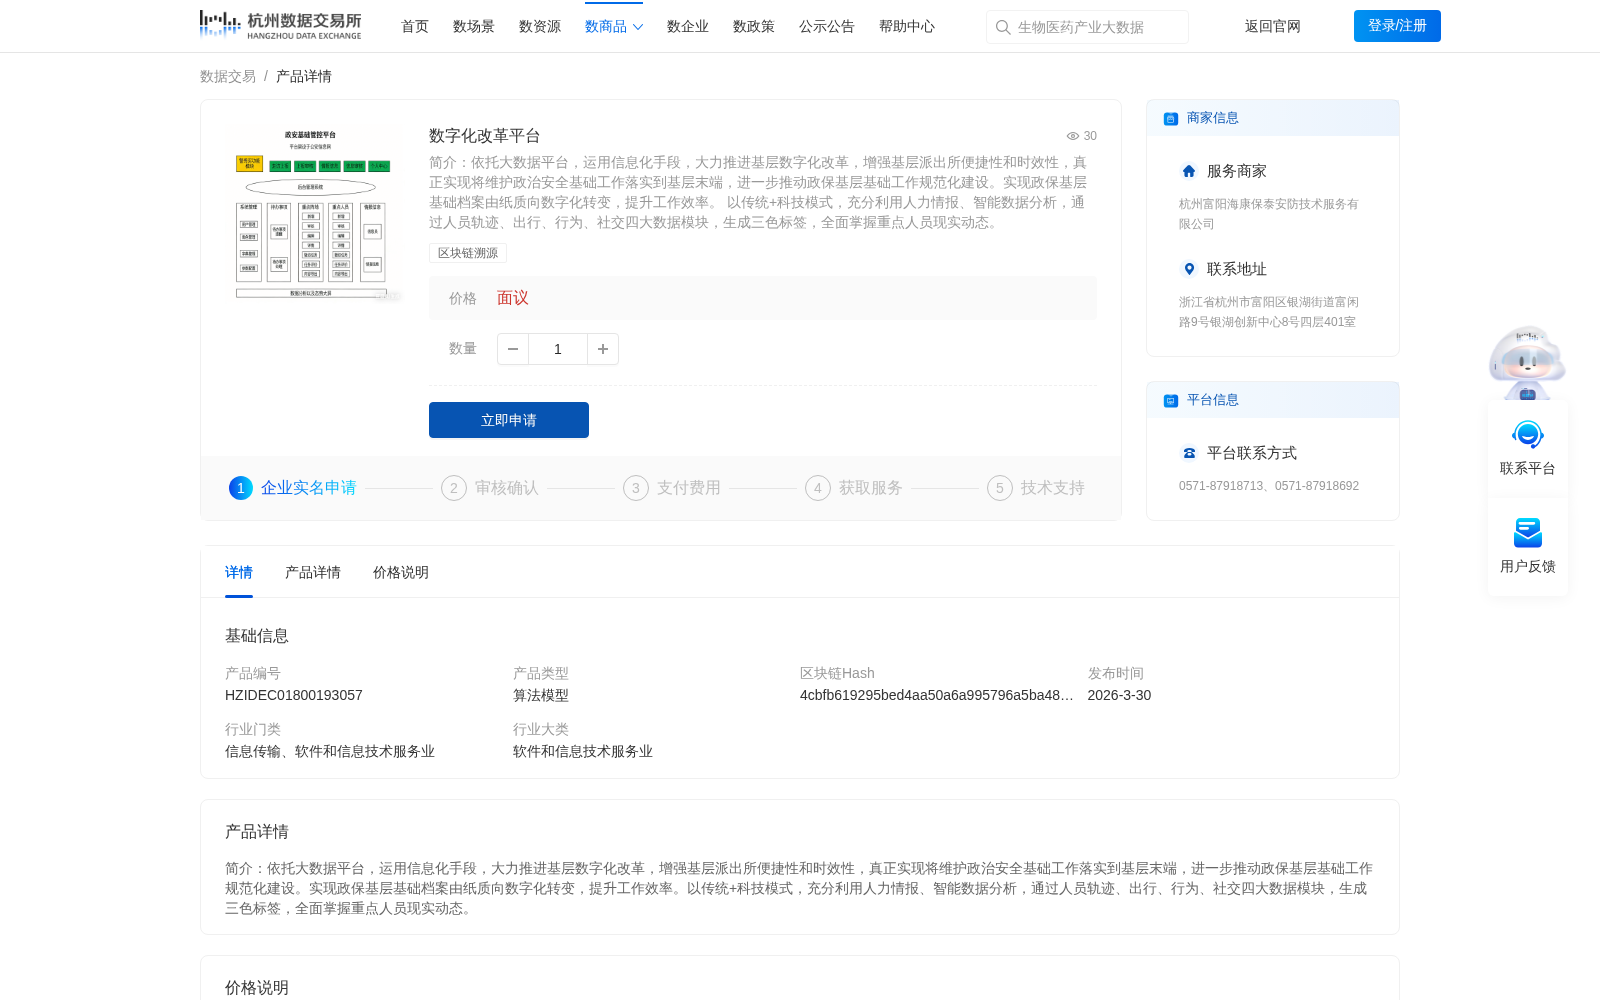Viewport: 1600px width, 1000px height.
Task: Click the view count 30
Action: [1090, 136]
